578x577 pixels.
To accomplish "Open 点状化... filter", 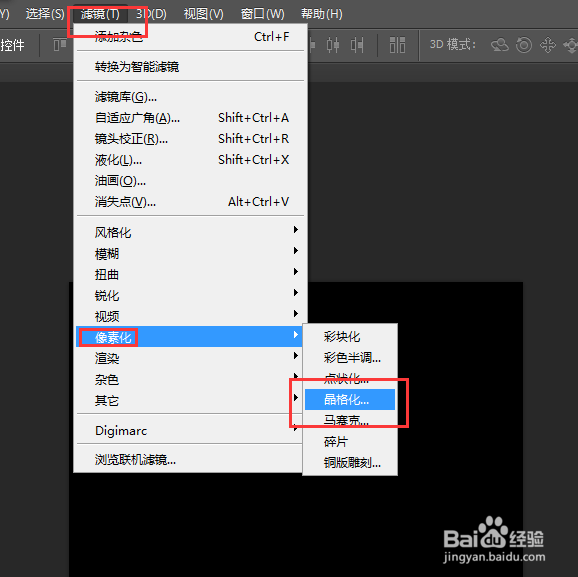I will pos(350,379).
